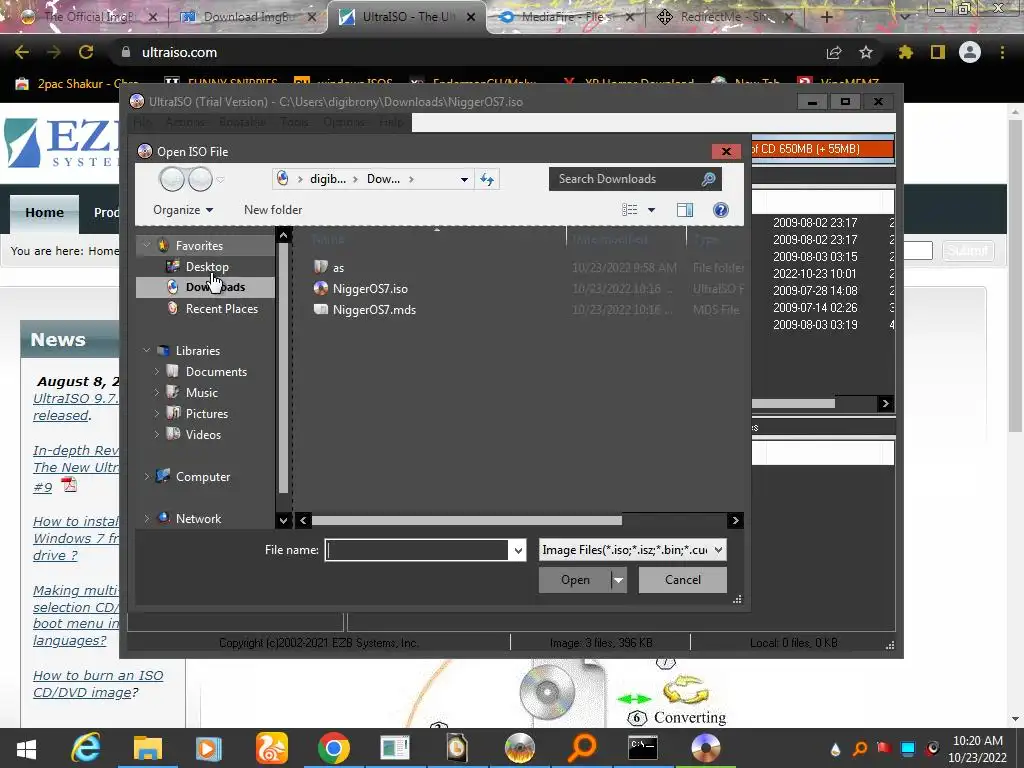Click the file list horizontal scrollbar
Image resolution: width=1024 pixels, height=768 pixels.
(x=468, y=520)
